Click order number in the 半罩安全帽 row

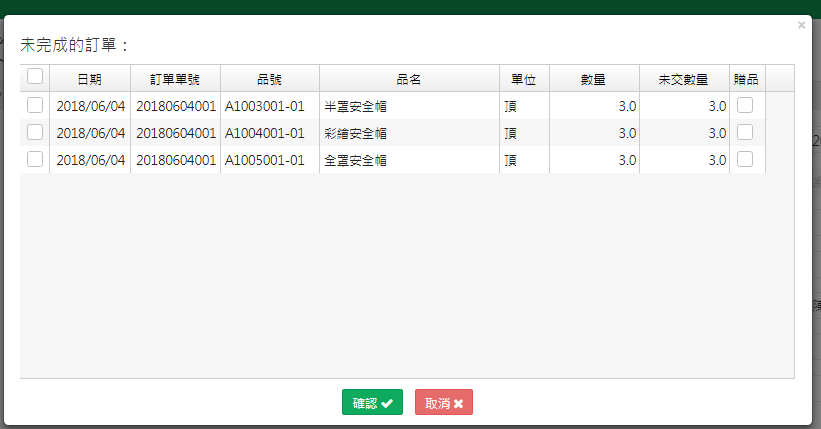coord(176,106)
